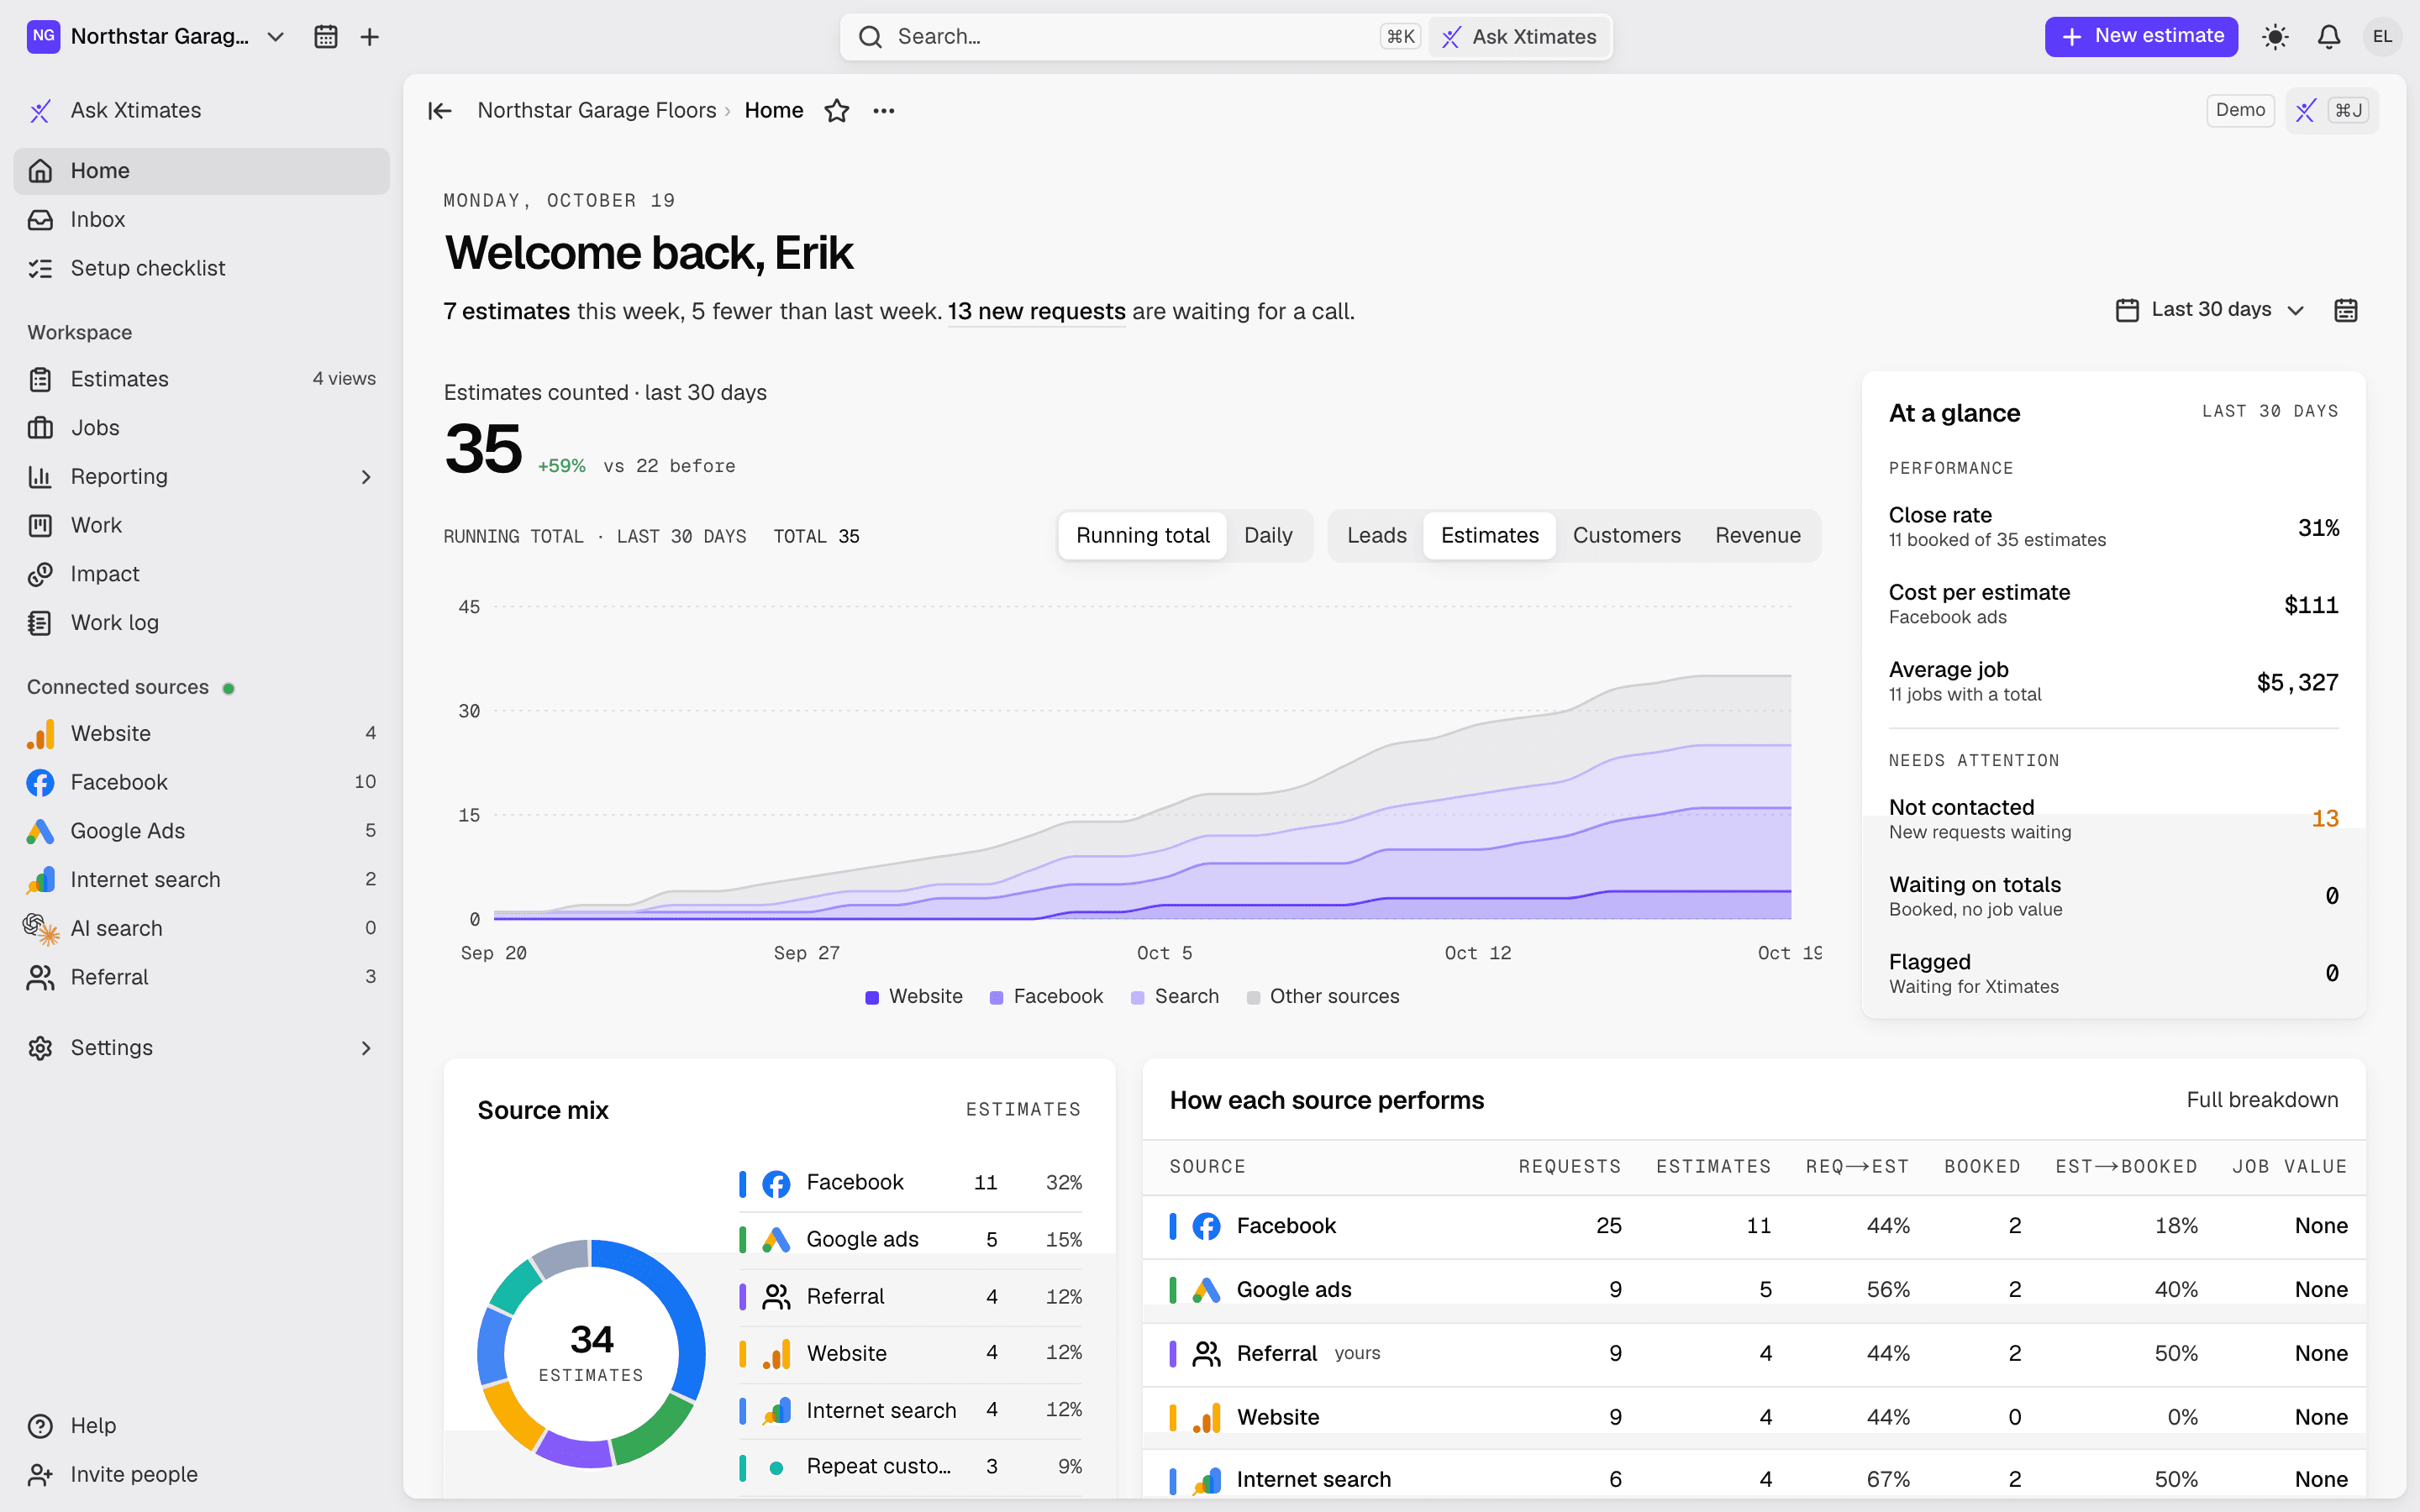Go to Jobs in the Workspace section
This screenshot has width=2420, height=1512.
point(201,427)
